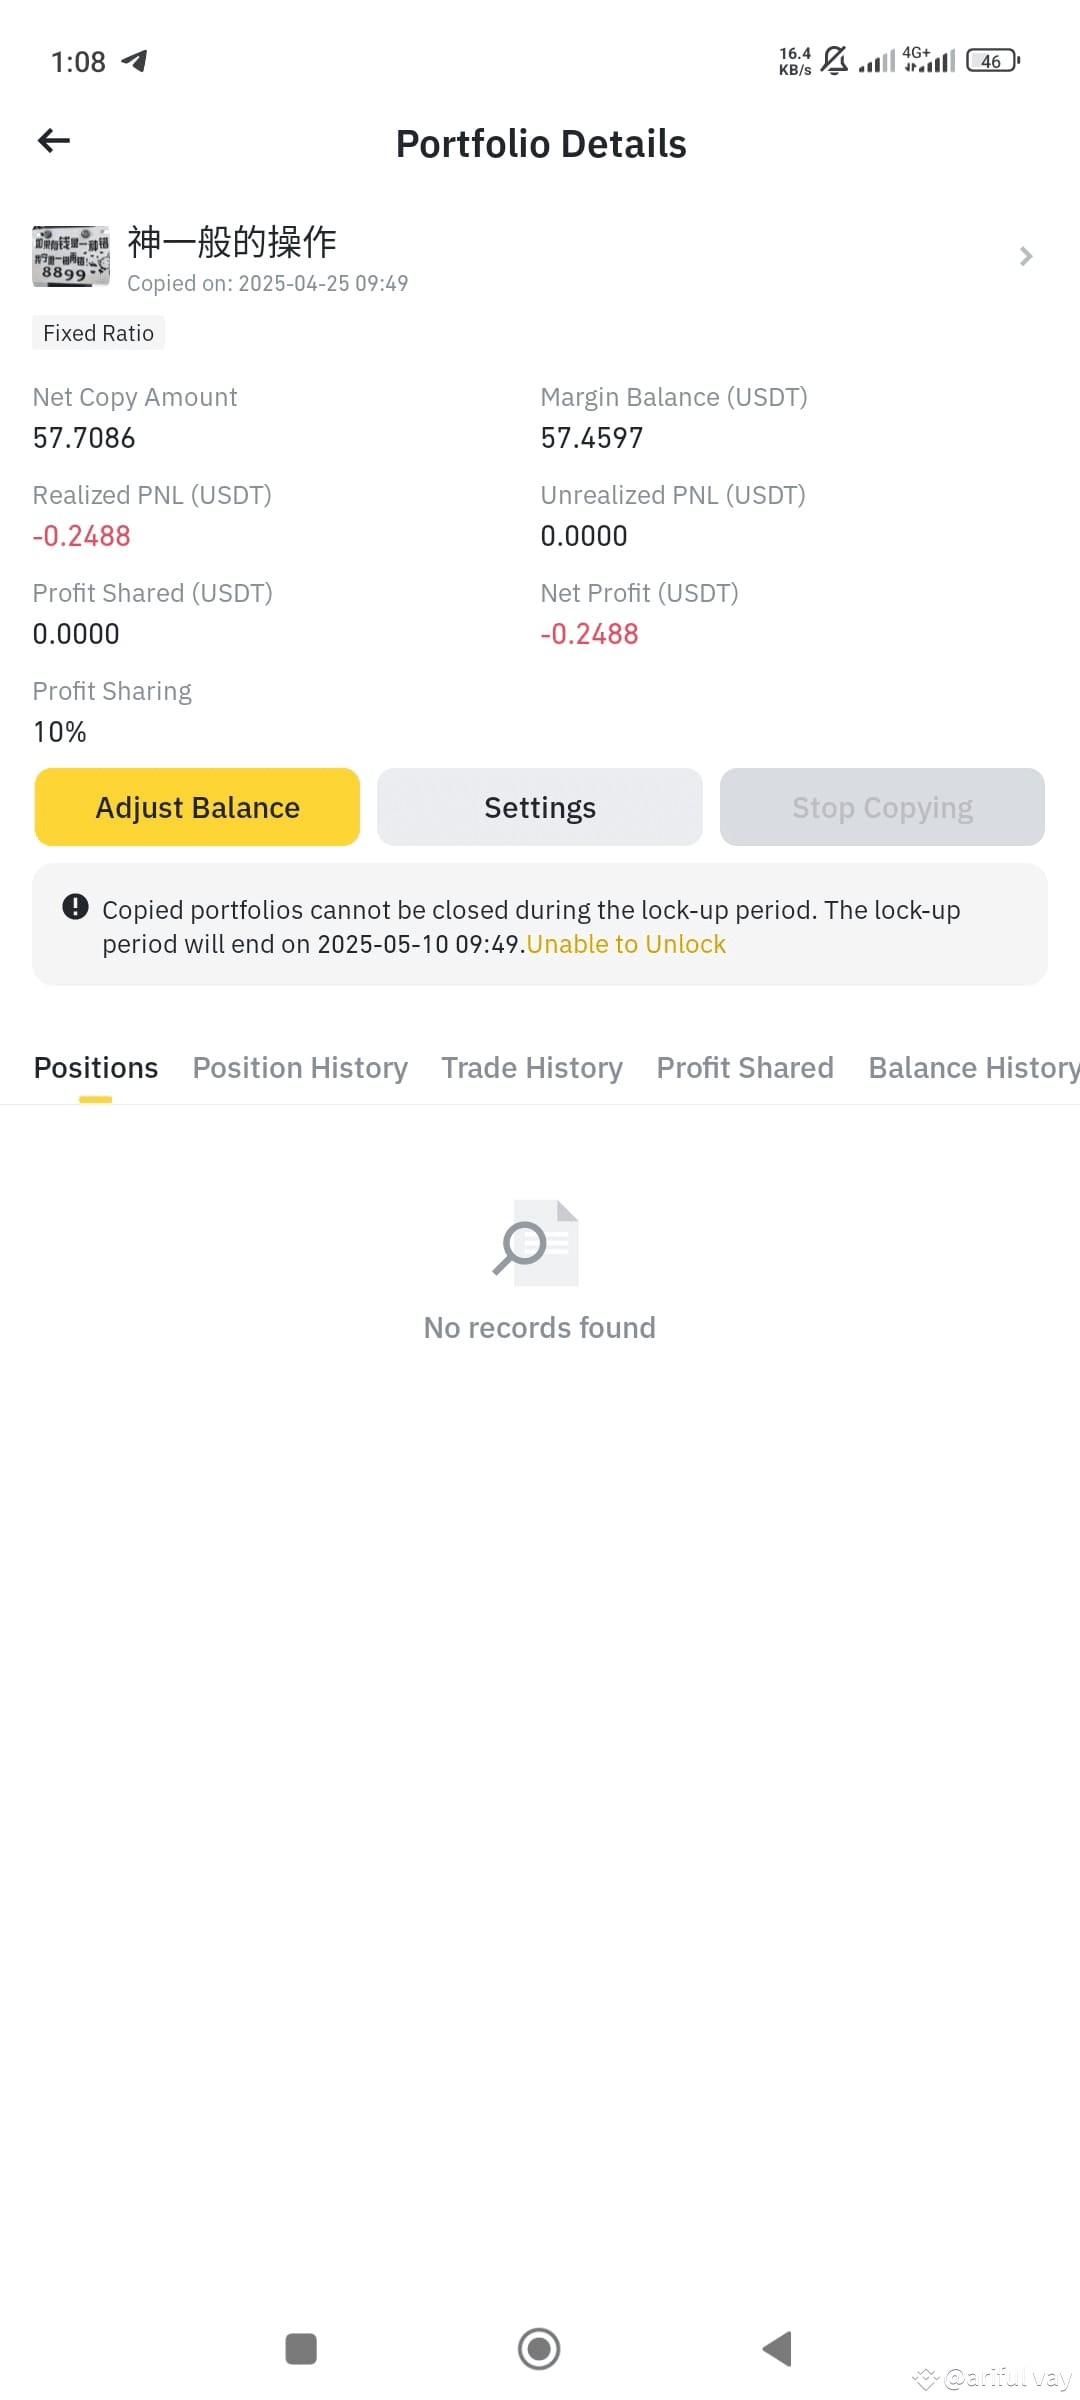Open portfolio Settings button

(540, 807)
